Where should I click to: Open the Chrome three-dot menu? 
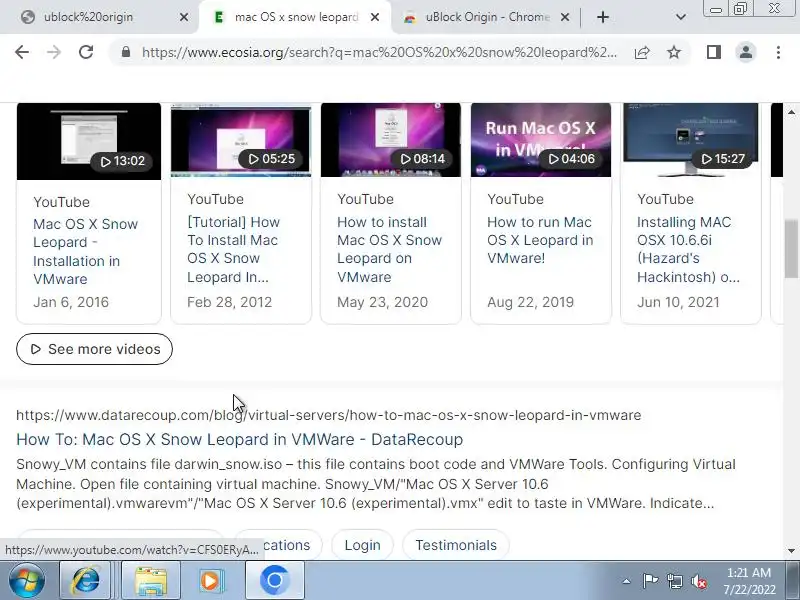click(x=778, y=52)
